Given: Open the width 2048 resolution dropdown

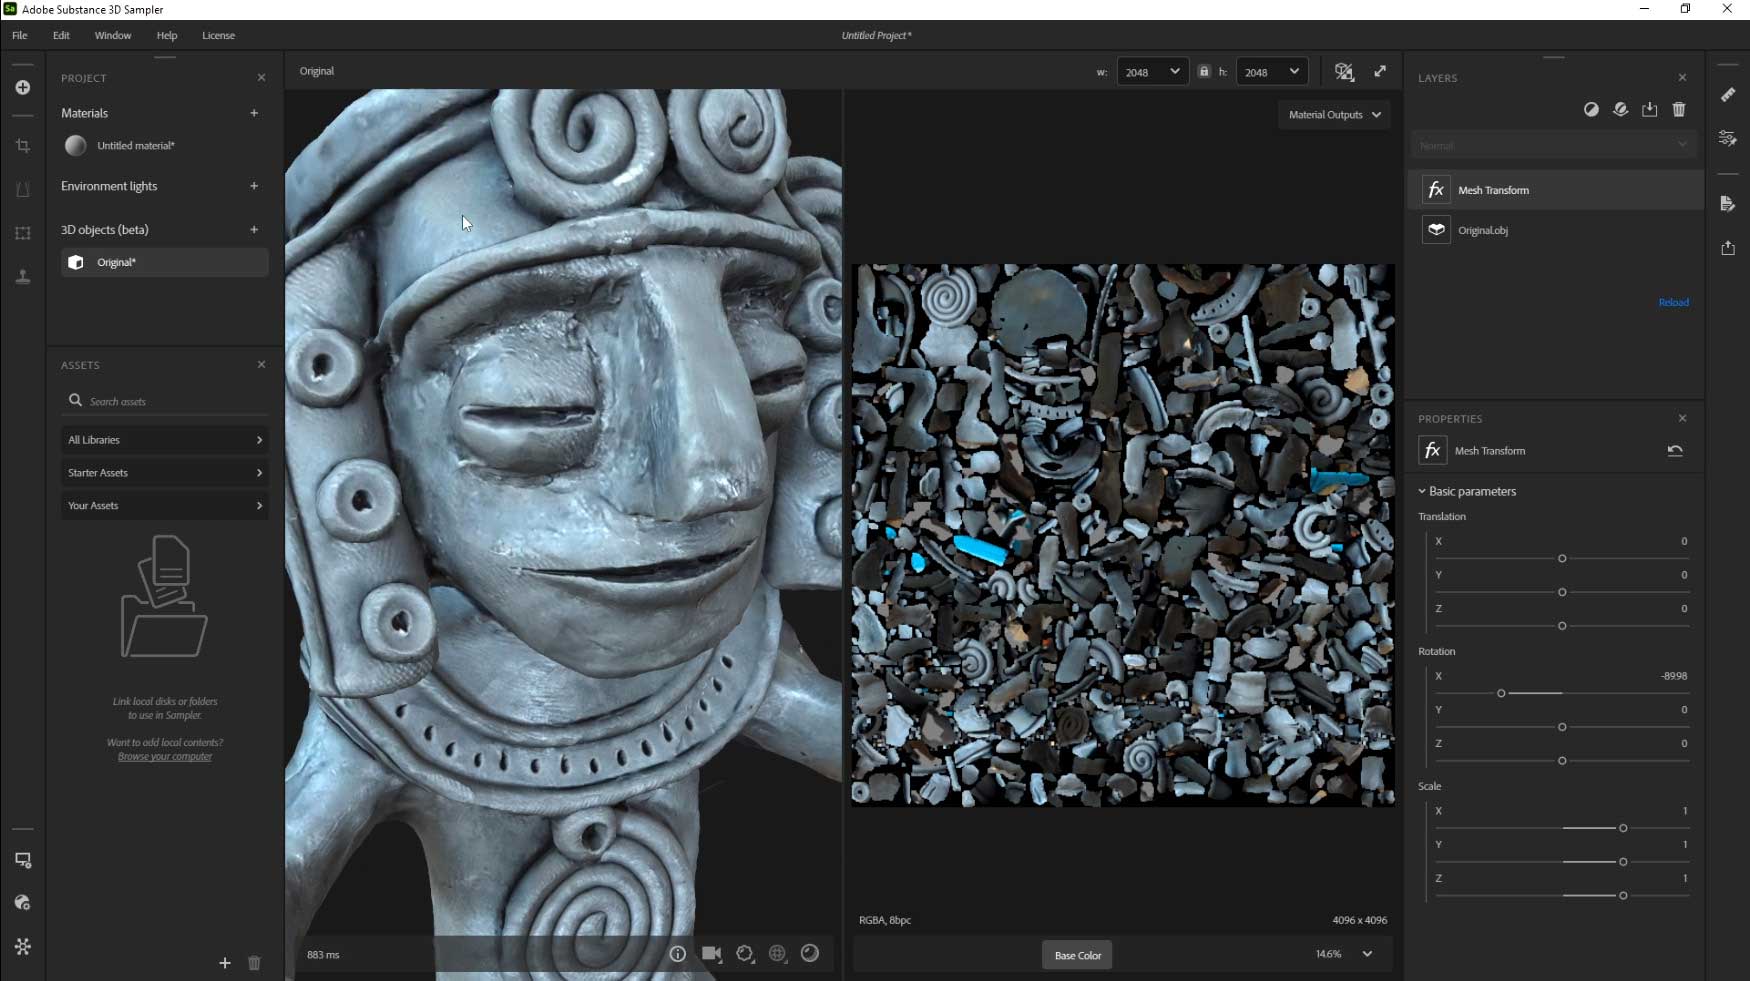Looking at the screenshot, I should point(1152,72).
